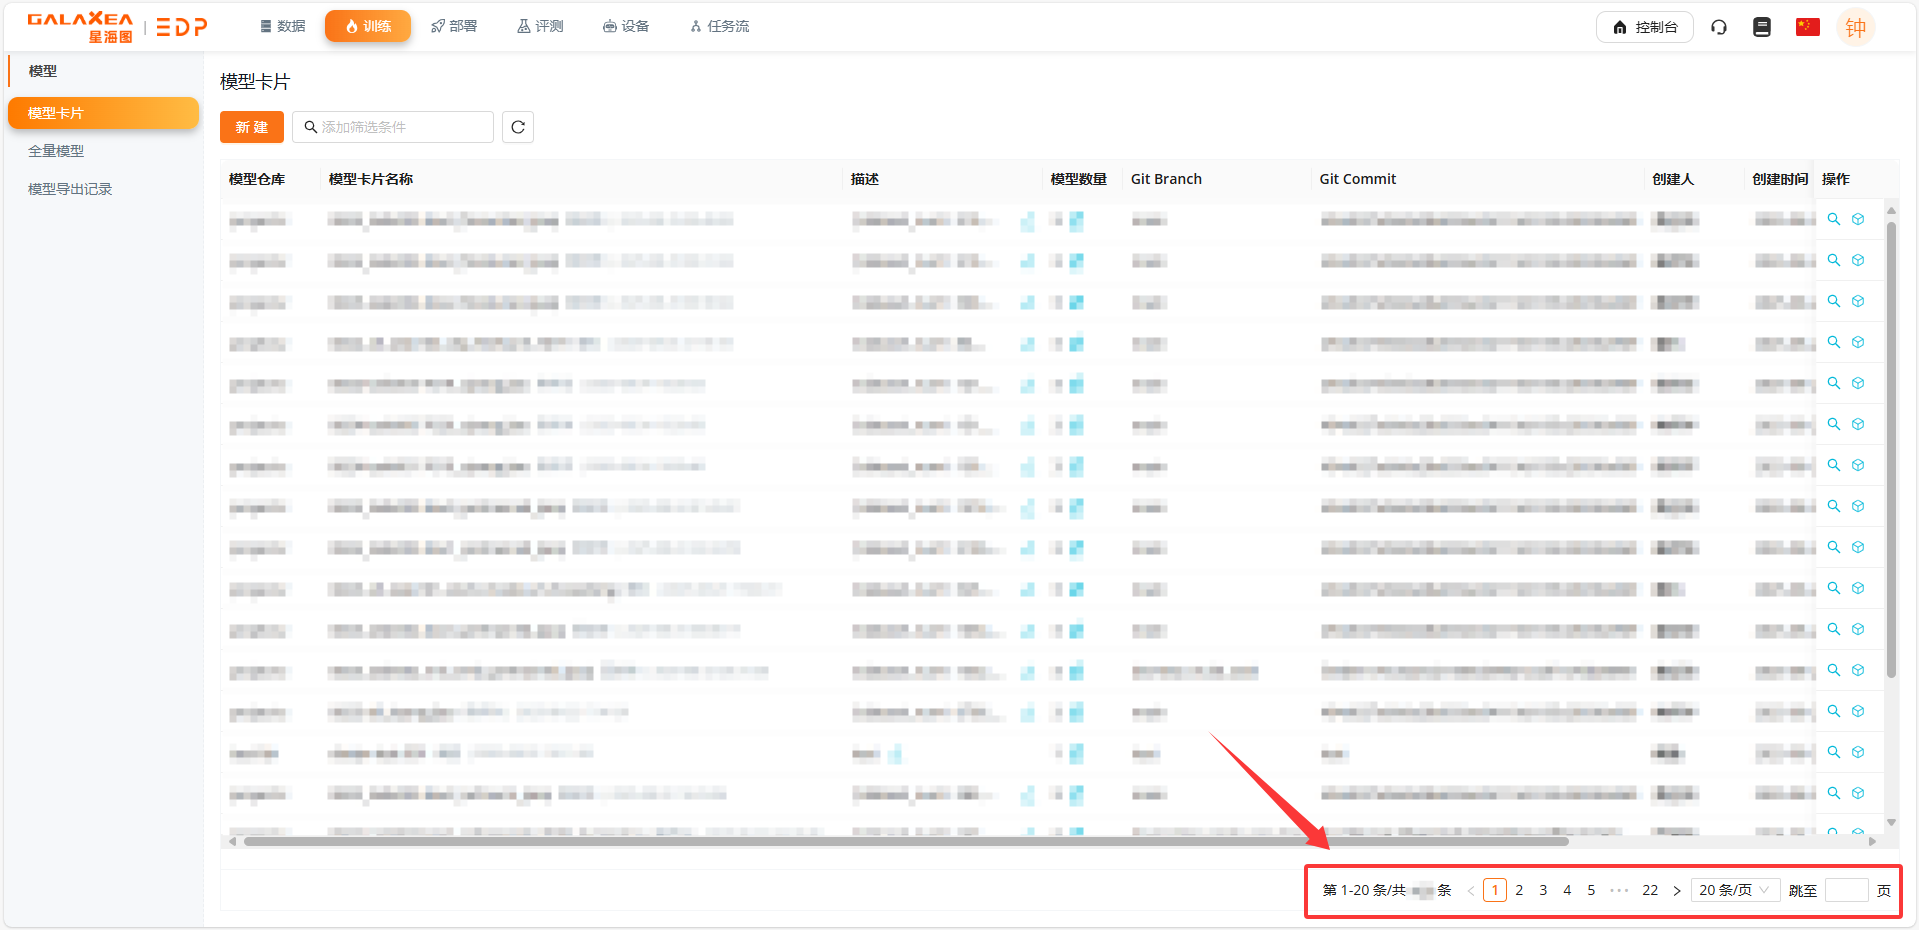1919x930 pixels.
Task: Open the 控制台 console button
Action: pos(1644,27)
